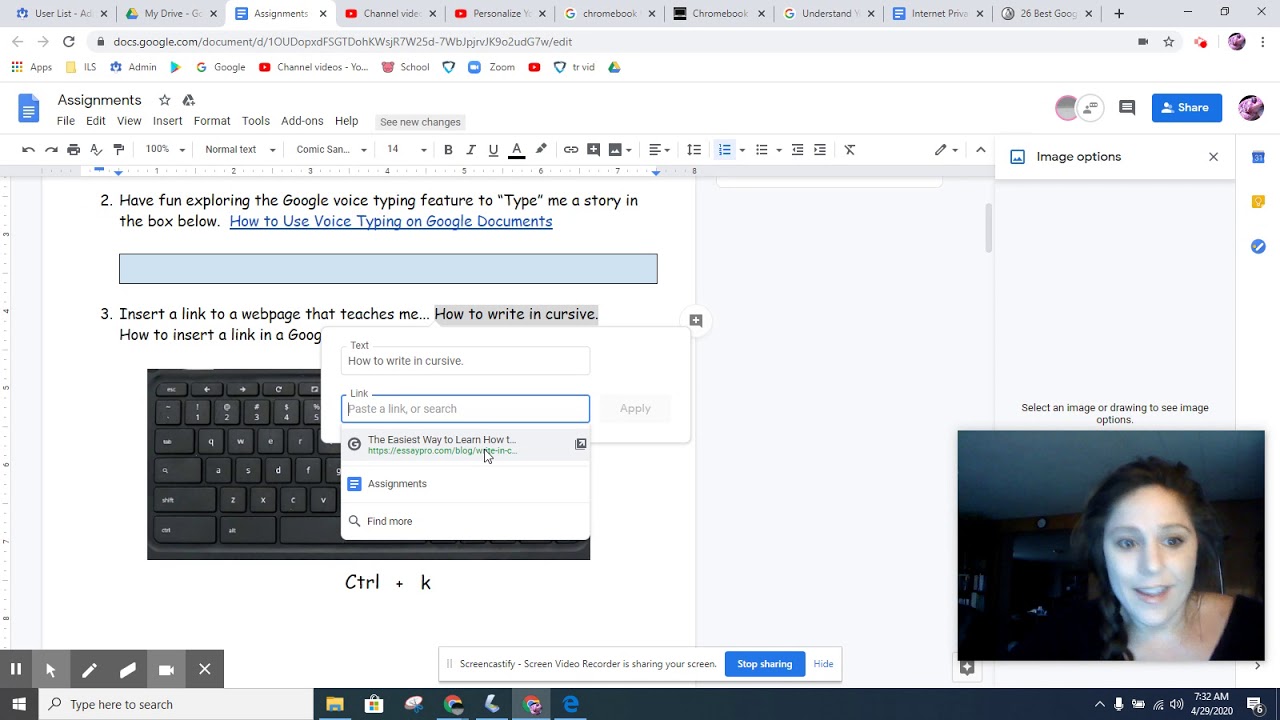The image size is (1280, 720).
Task: Choose Find more in link suggestions
Action: (x=465, y=521)
